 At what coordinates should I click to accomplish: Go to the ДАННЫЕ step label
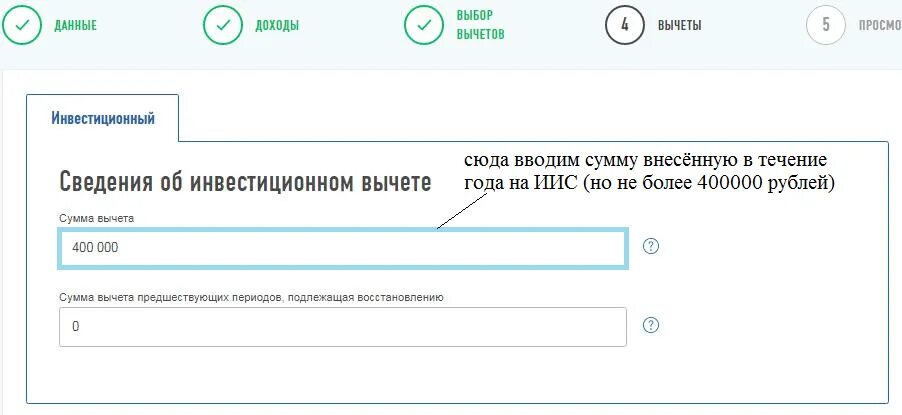pos(75,26)
